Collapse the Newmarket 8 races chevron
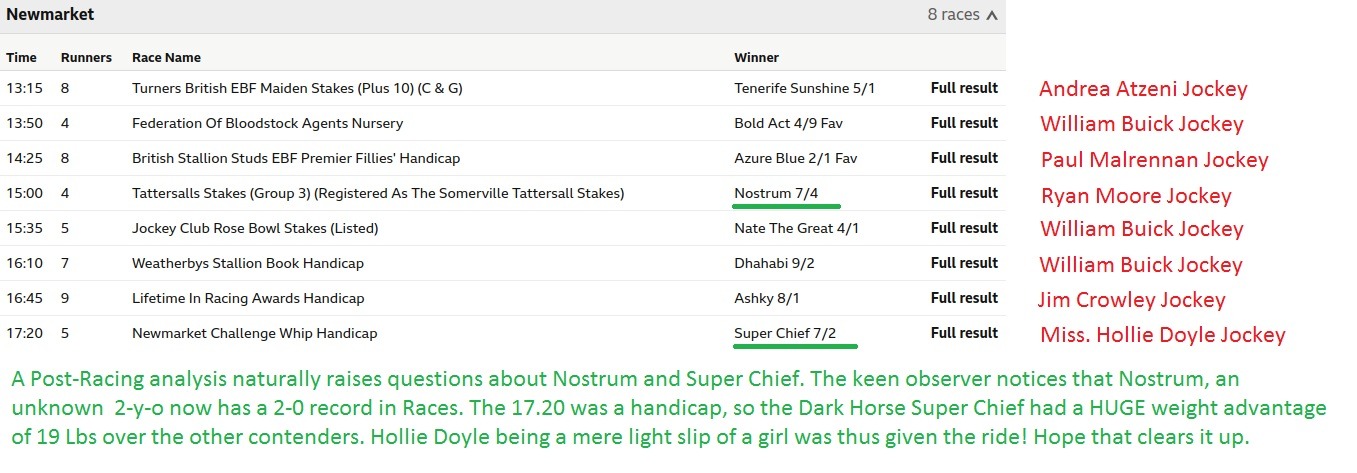Screen dimensions: 1357x473 coord(991,15)
